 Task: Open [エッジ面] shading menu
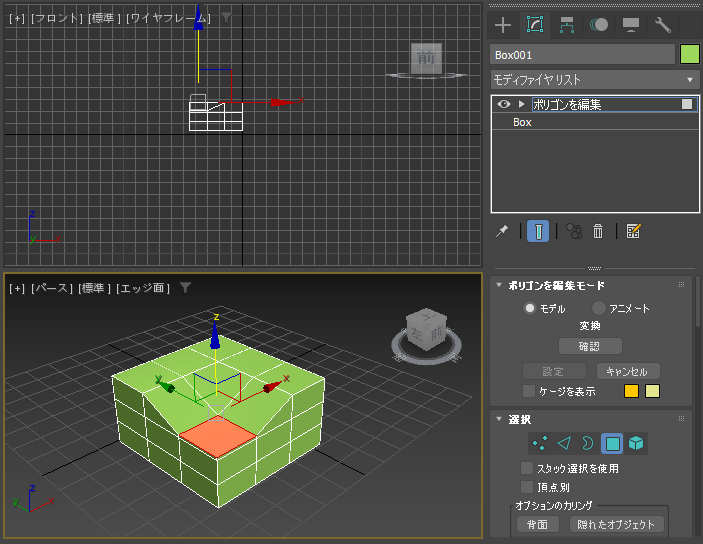[143, 288]
